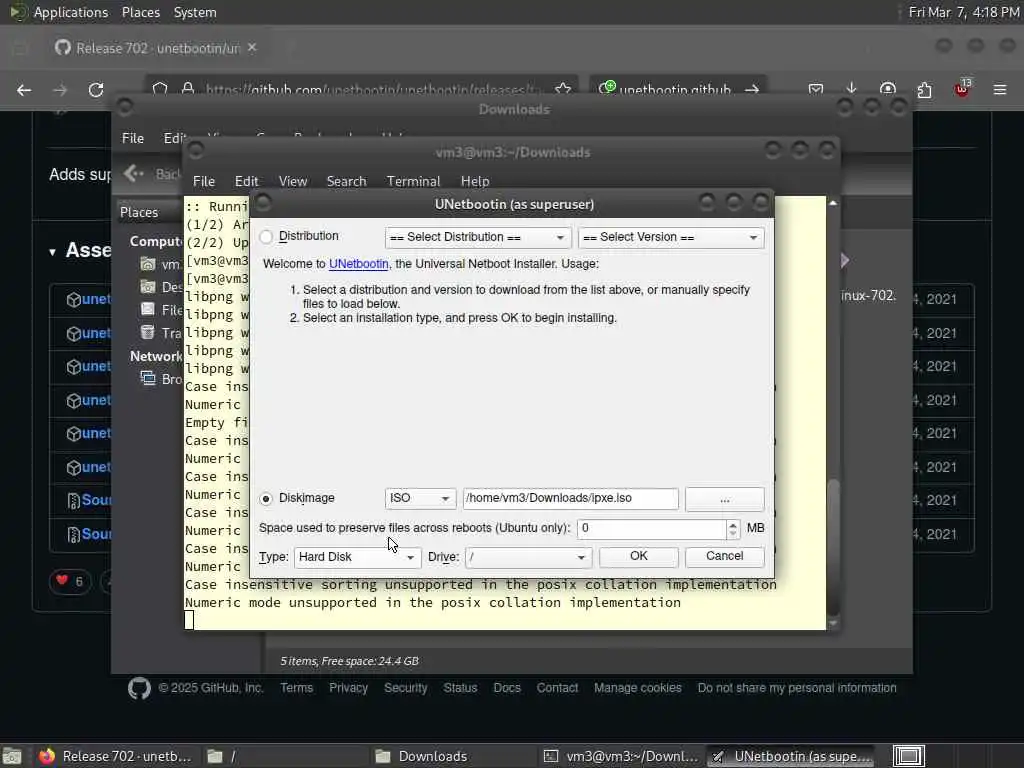Open the Contact footer link
The image size is (1024, 768).
click(557, 688)
